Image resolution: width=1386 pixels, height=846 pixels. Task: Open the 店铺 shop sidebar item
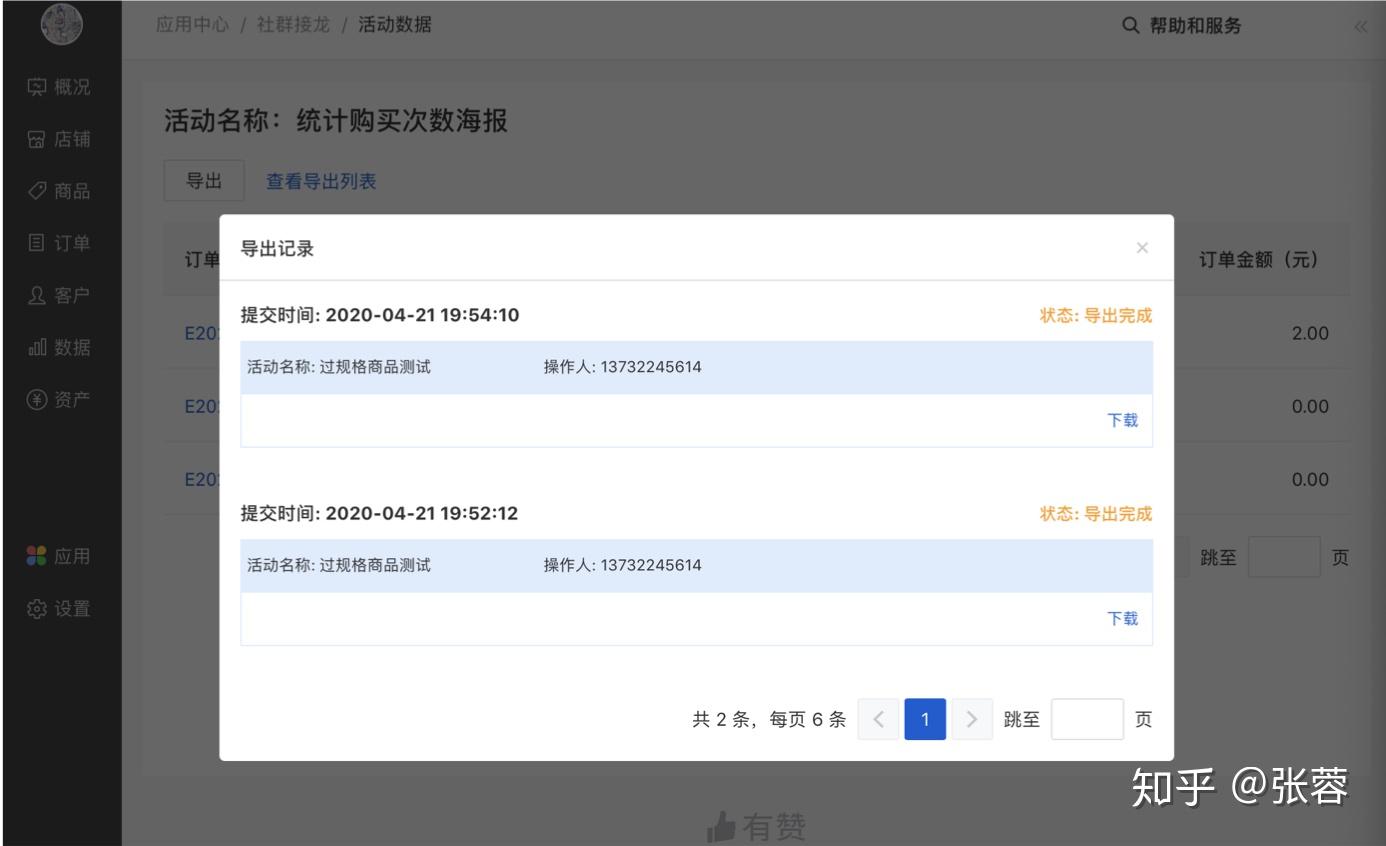click(x=60, y=139)
